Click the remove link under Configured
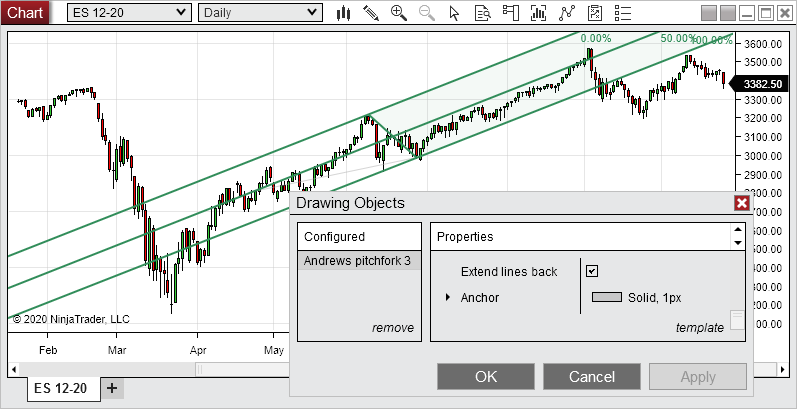 392,328
